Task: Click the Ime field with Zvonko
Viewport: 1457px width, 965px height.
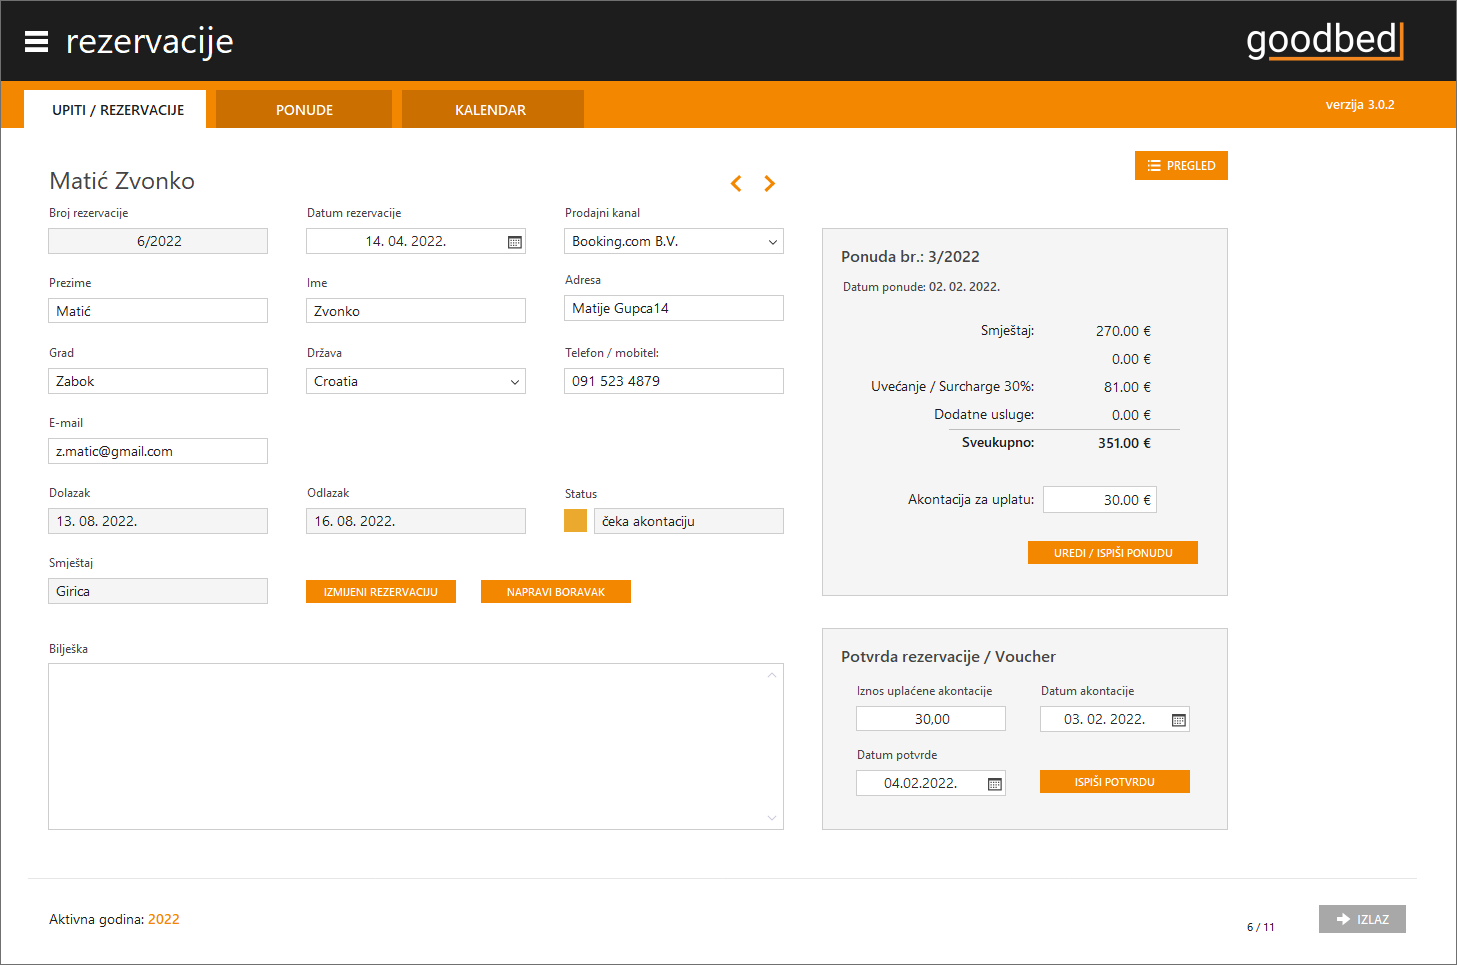Action: [416, 311]
